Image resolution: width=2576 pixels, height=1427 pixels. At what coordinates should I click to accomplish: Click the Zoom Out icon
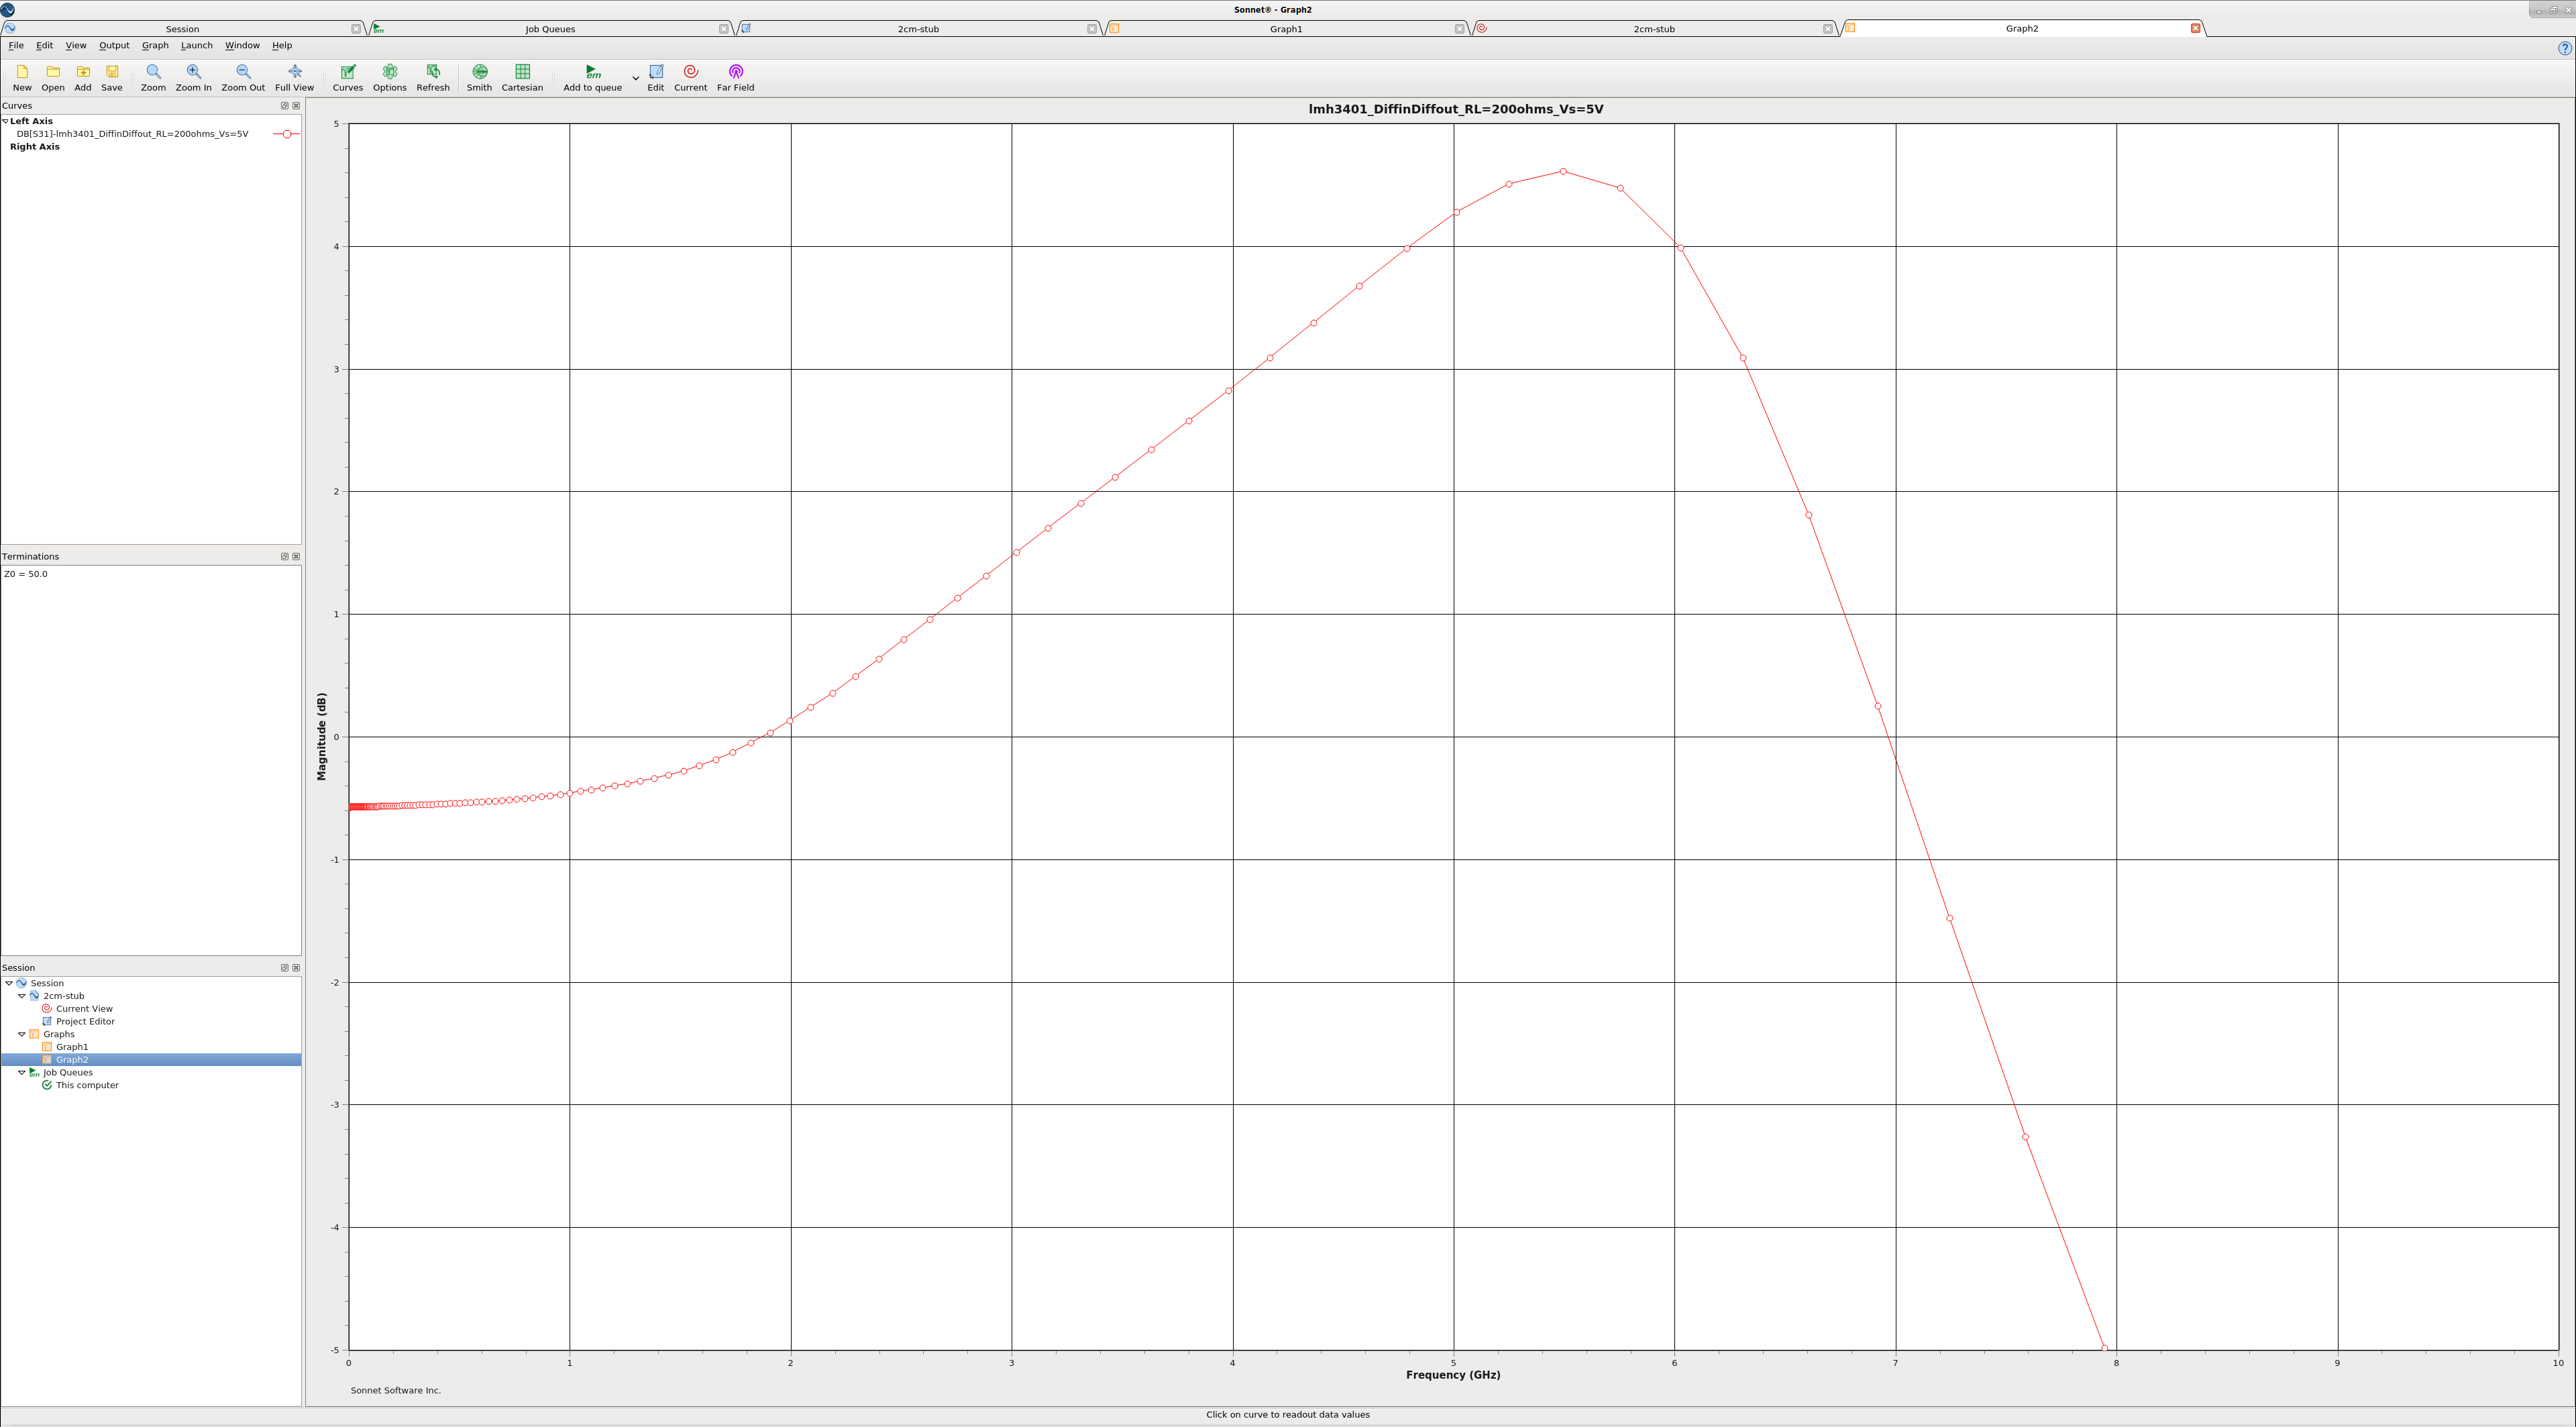click(243, 78)
